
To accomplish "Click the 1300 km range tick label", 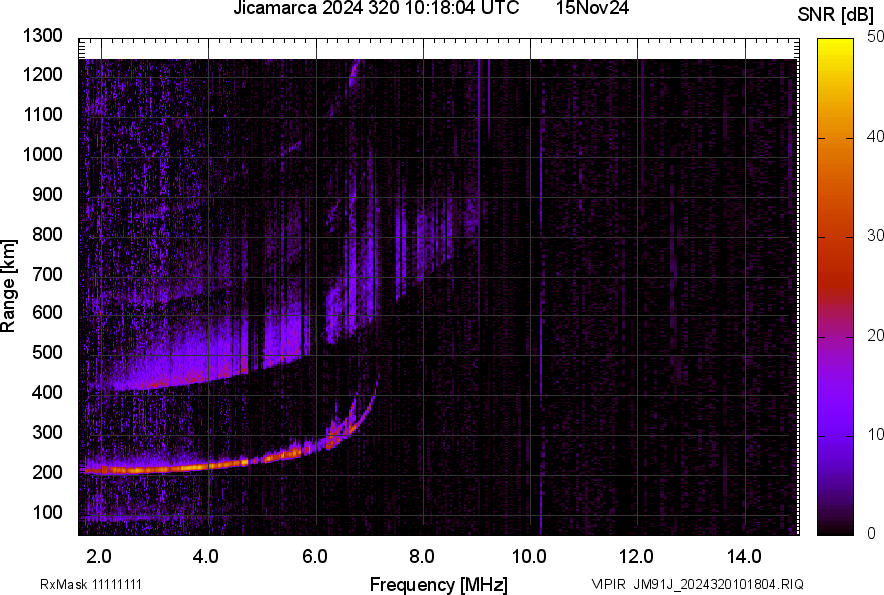I will tap(41, 39).
